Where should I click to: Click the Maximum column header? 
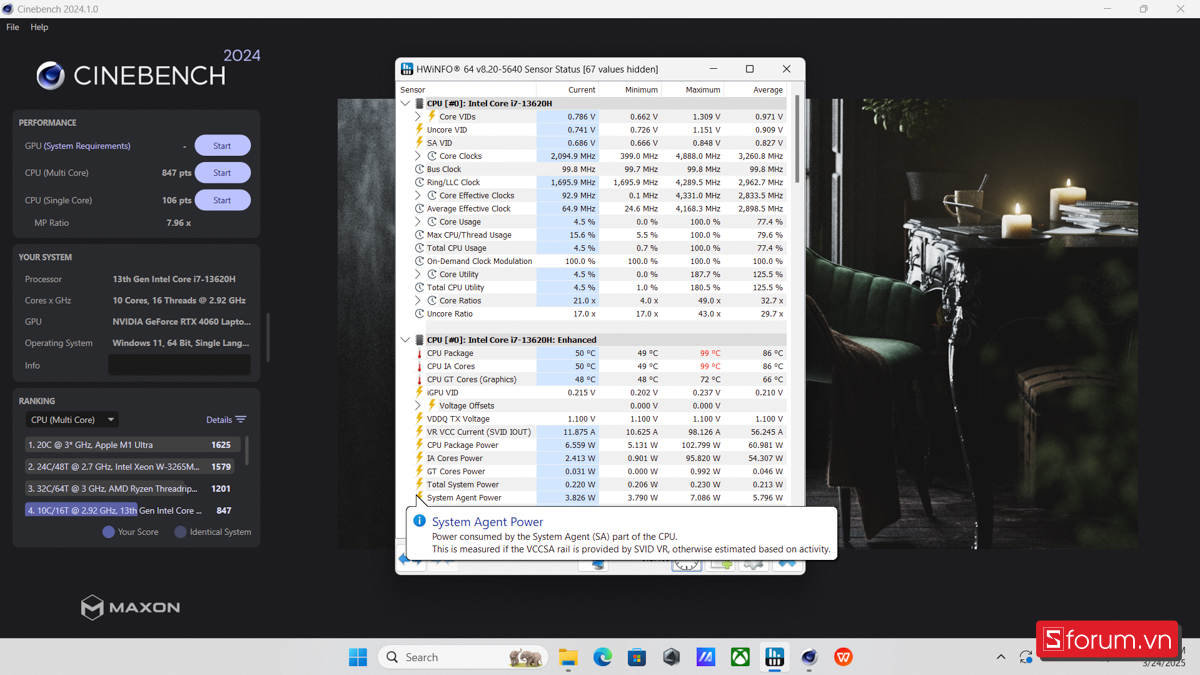[692, 90]
